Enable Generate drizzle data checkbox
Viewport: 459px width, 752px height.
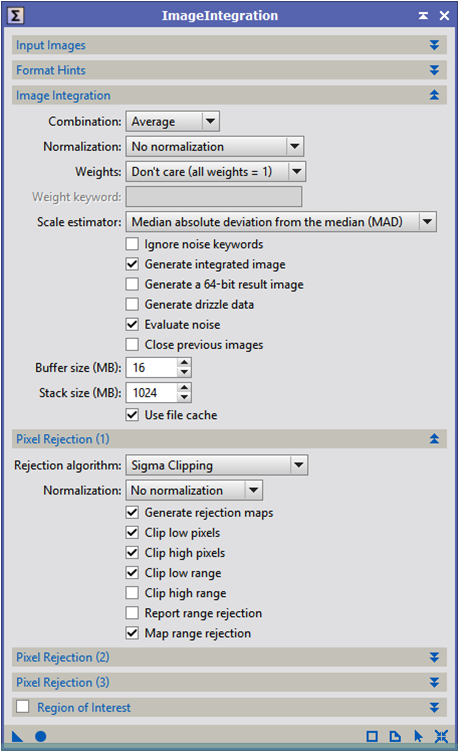coord(132,305)
